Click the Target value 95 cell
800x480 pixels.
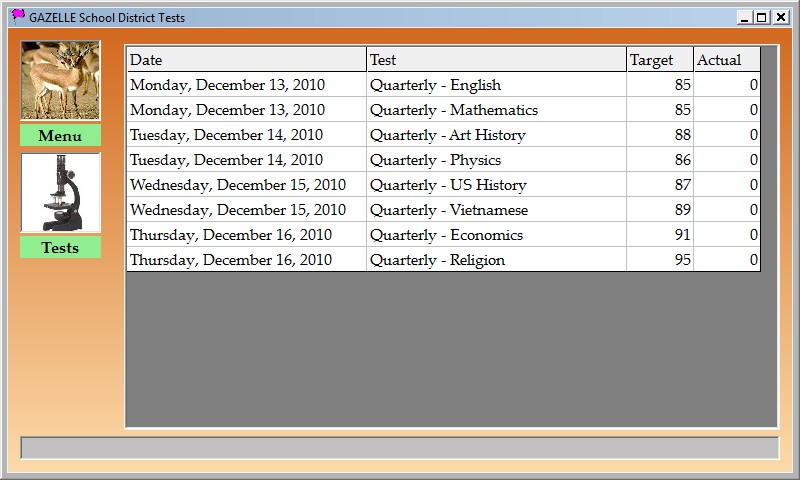click(x=660, y=260)
